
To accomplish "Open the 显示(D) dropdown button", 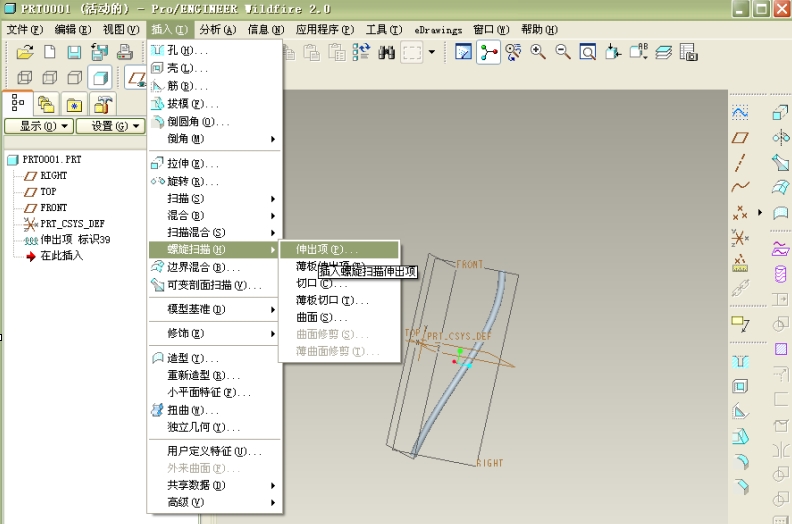I will pos(39,126).
